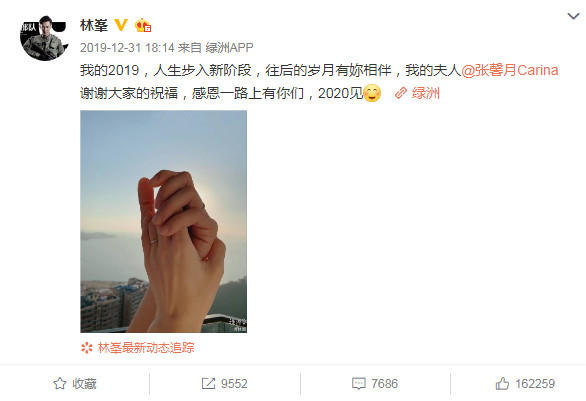Open the 绿洲 link text

(426, 93)
